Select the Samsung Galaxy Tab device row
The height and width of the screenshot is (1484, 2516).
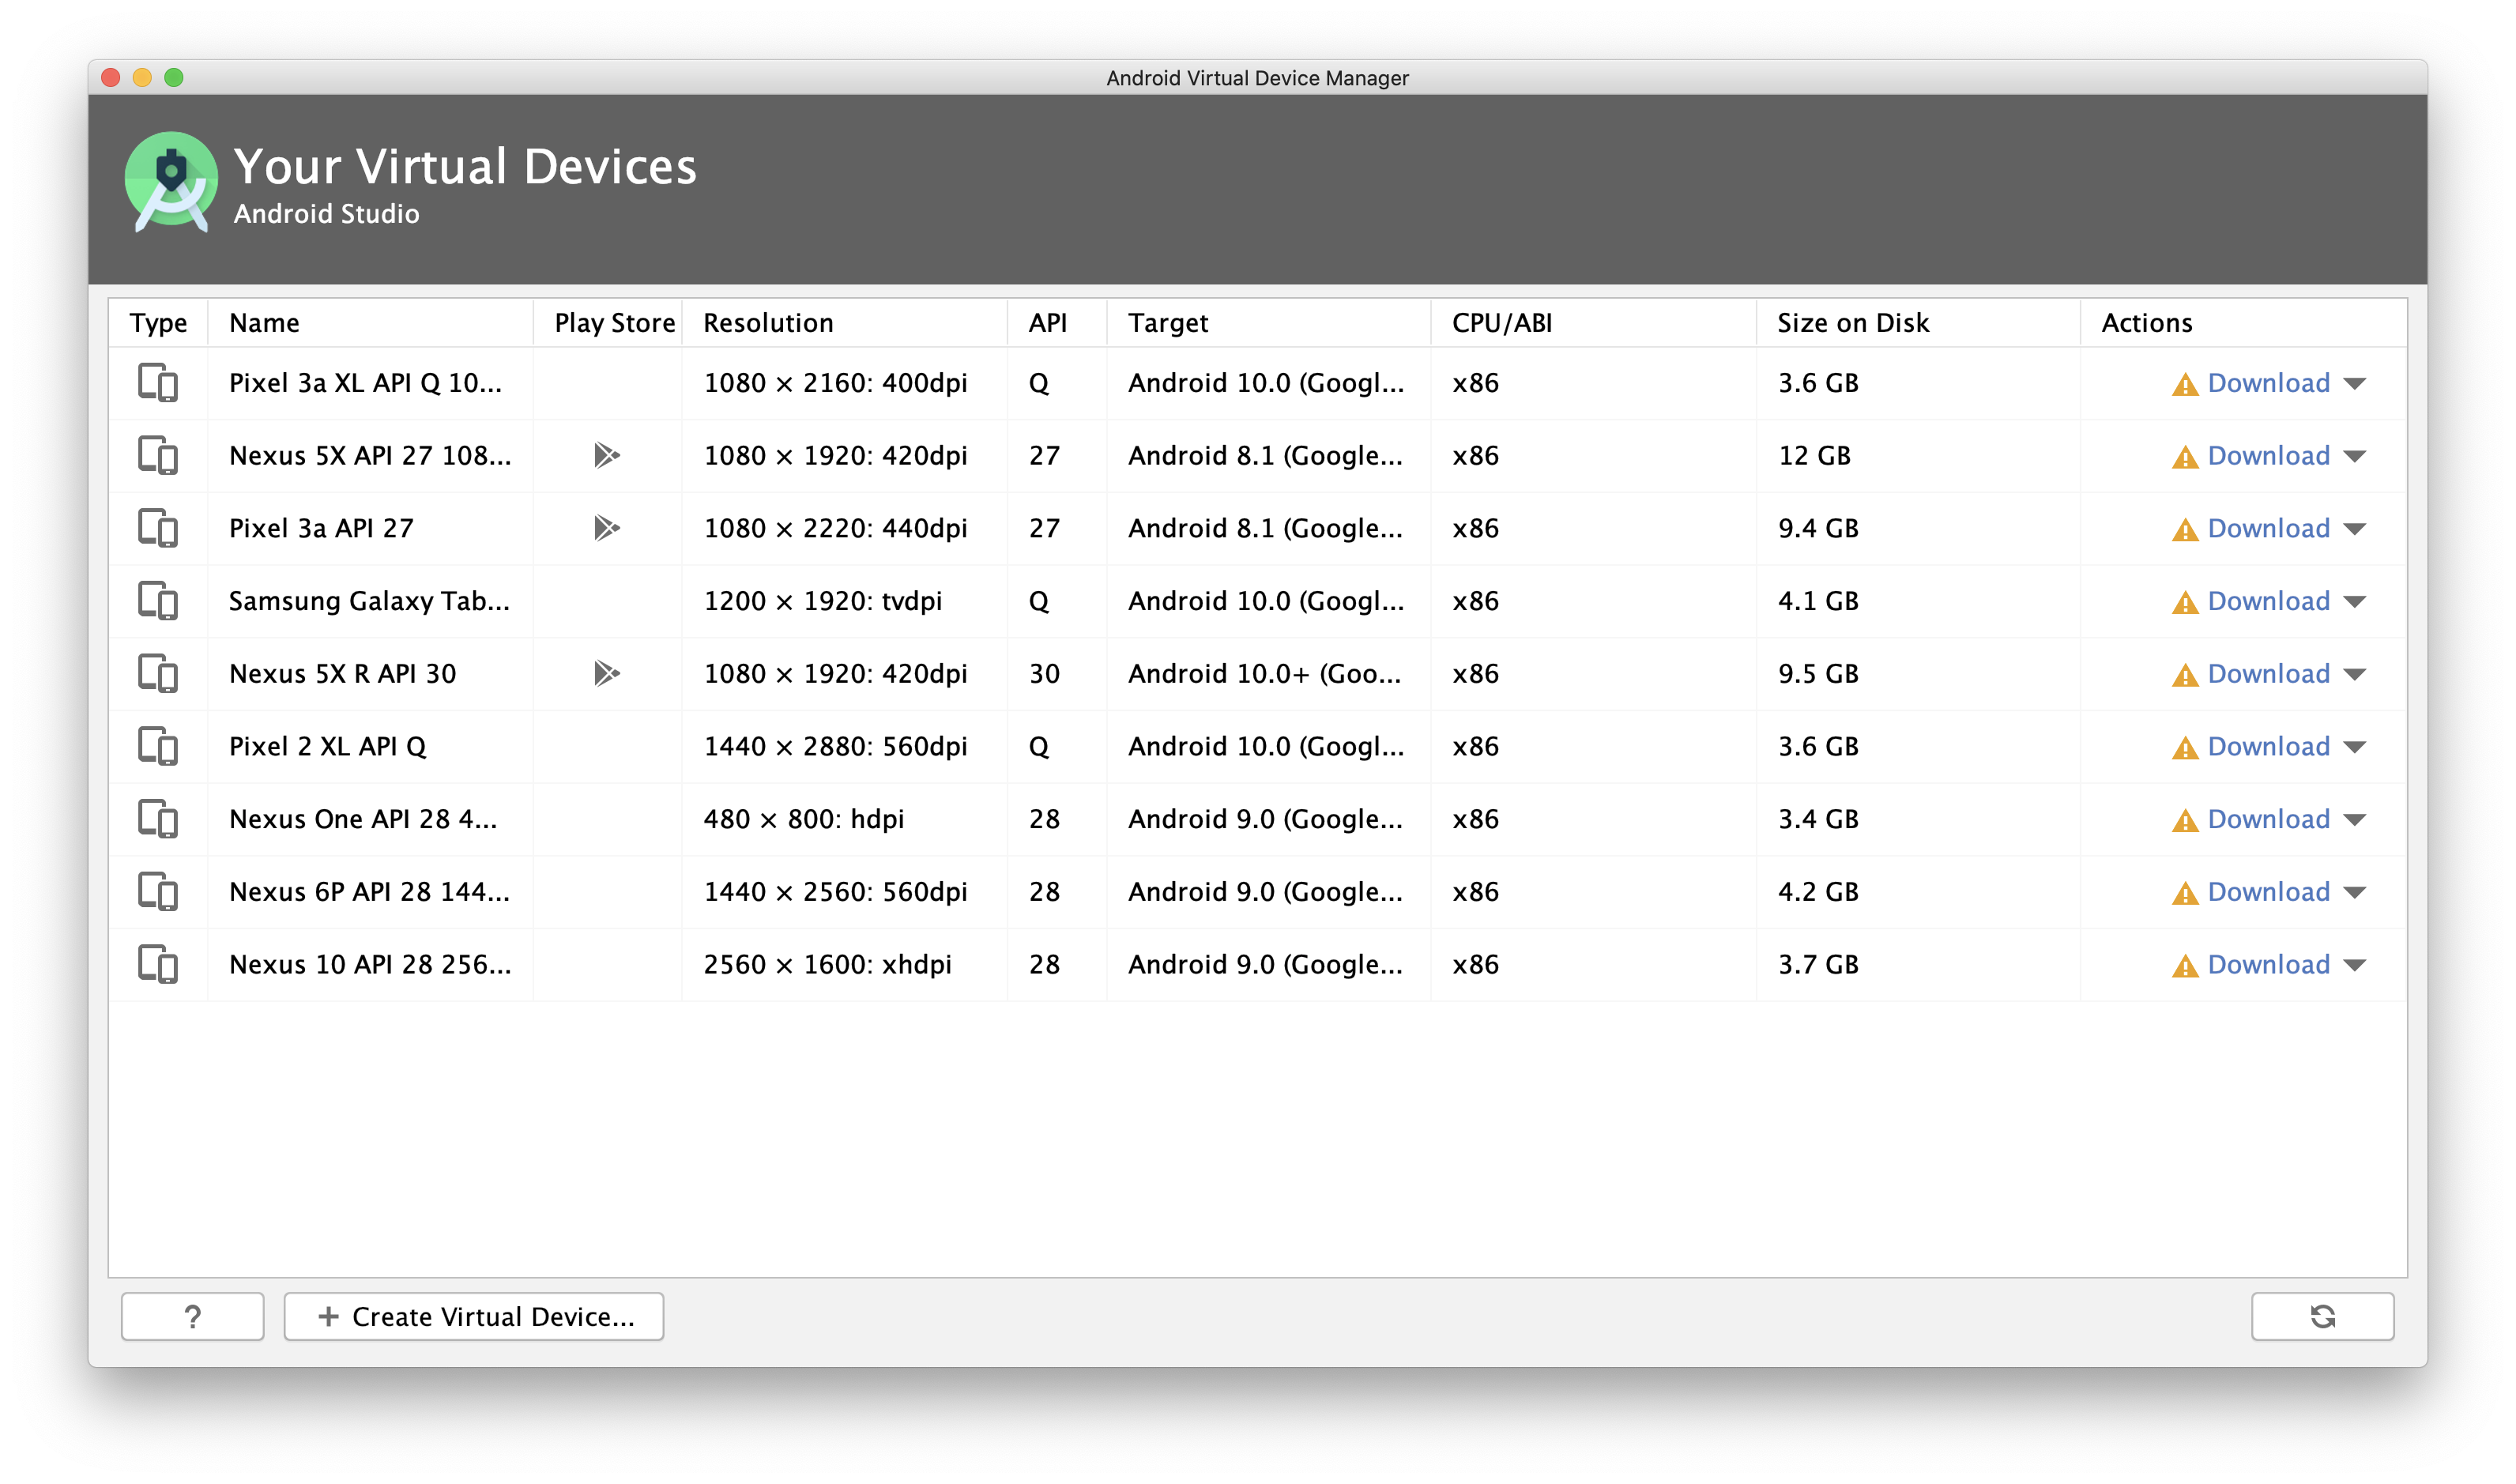368,601
